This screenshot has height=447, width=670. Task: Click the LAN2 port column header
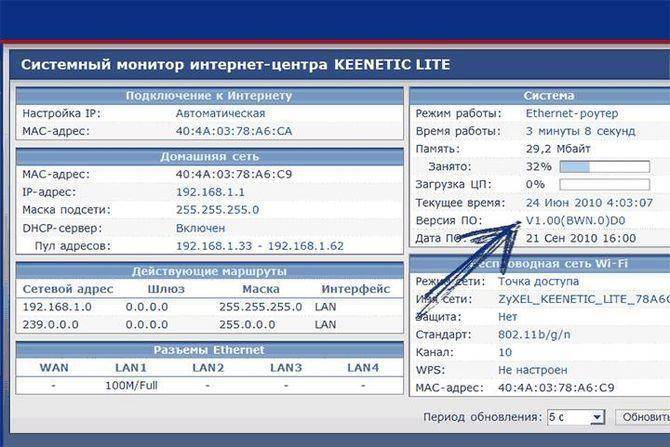(x=208, y=368)
